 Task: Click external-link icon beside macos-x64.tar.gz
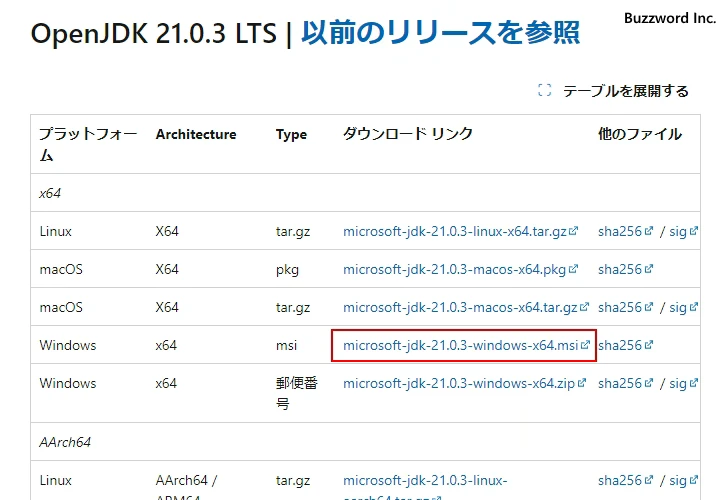click(584, 306)
